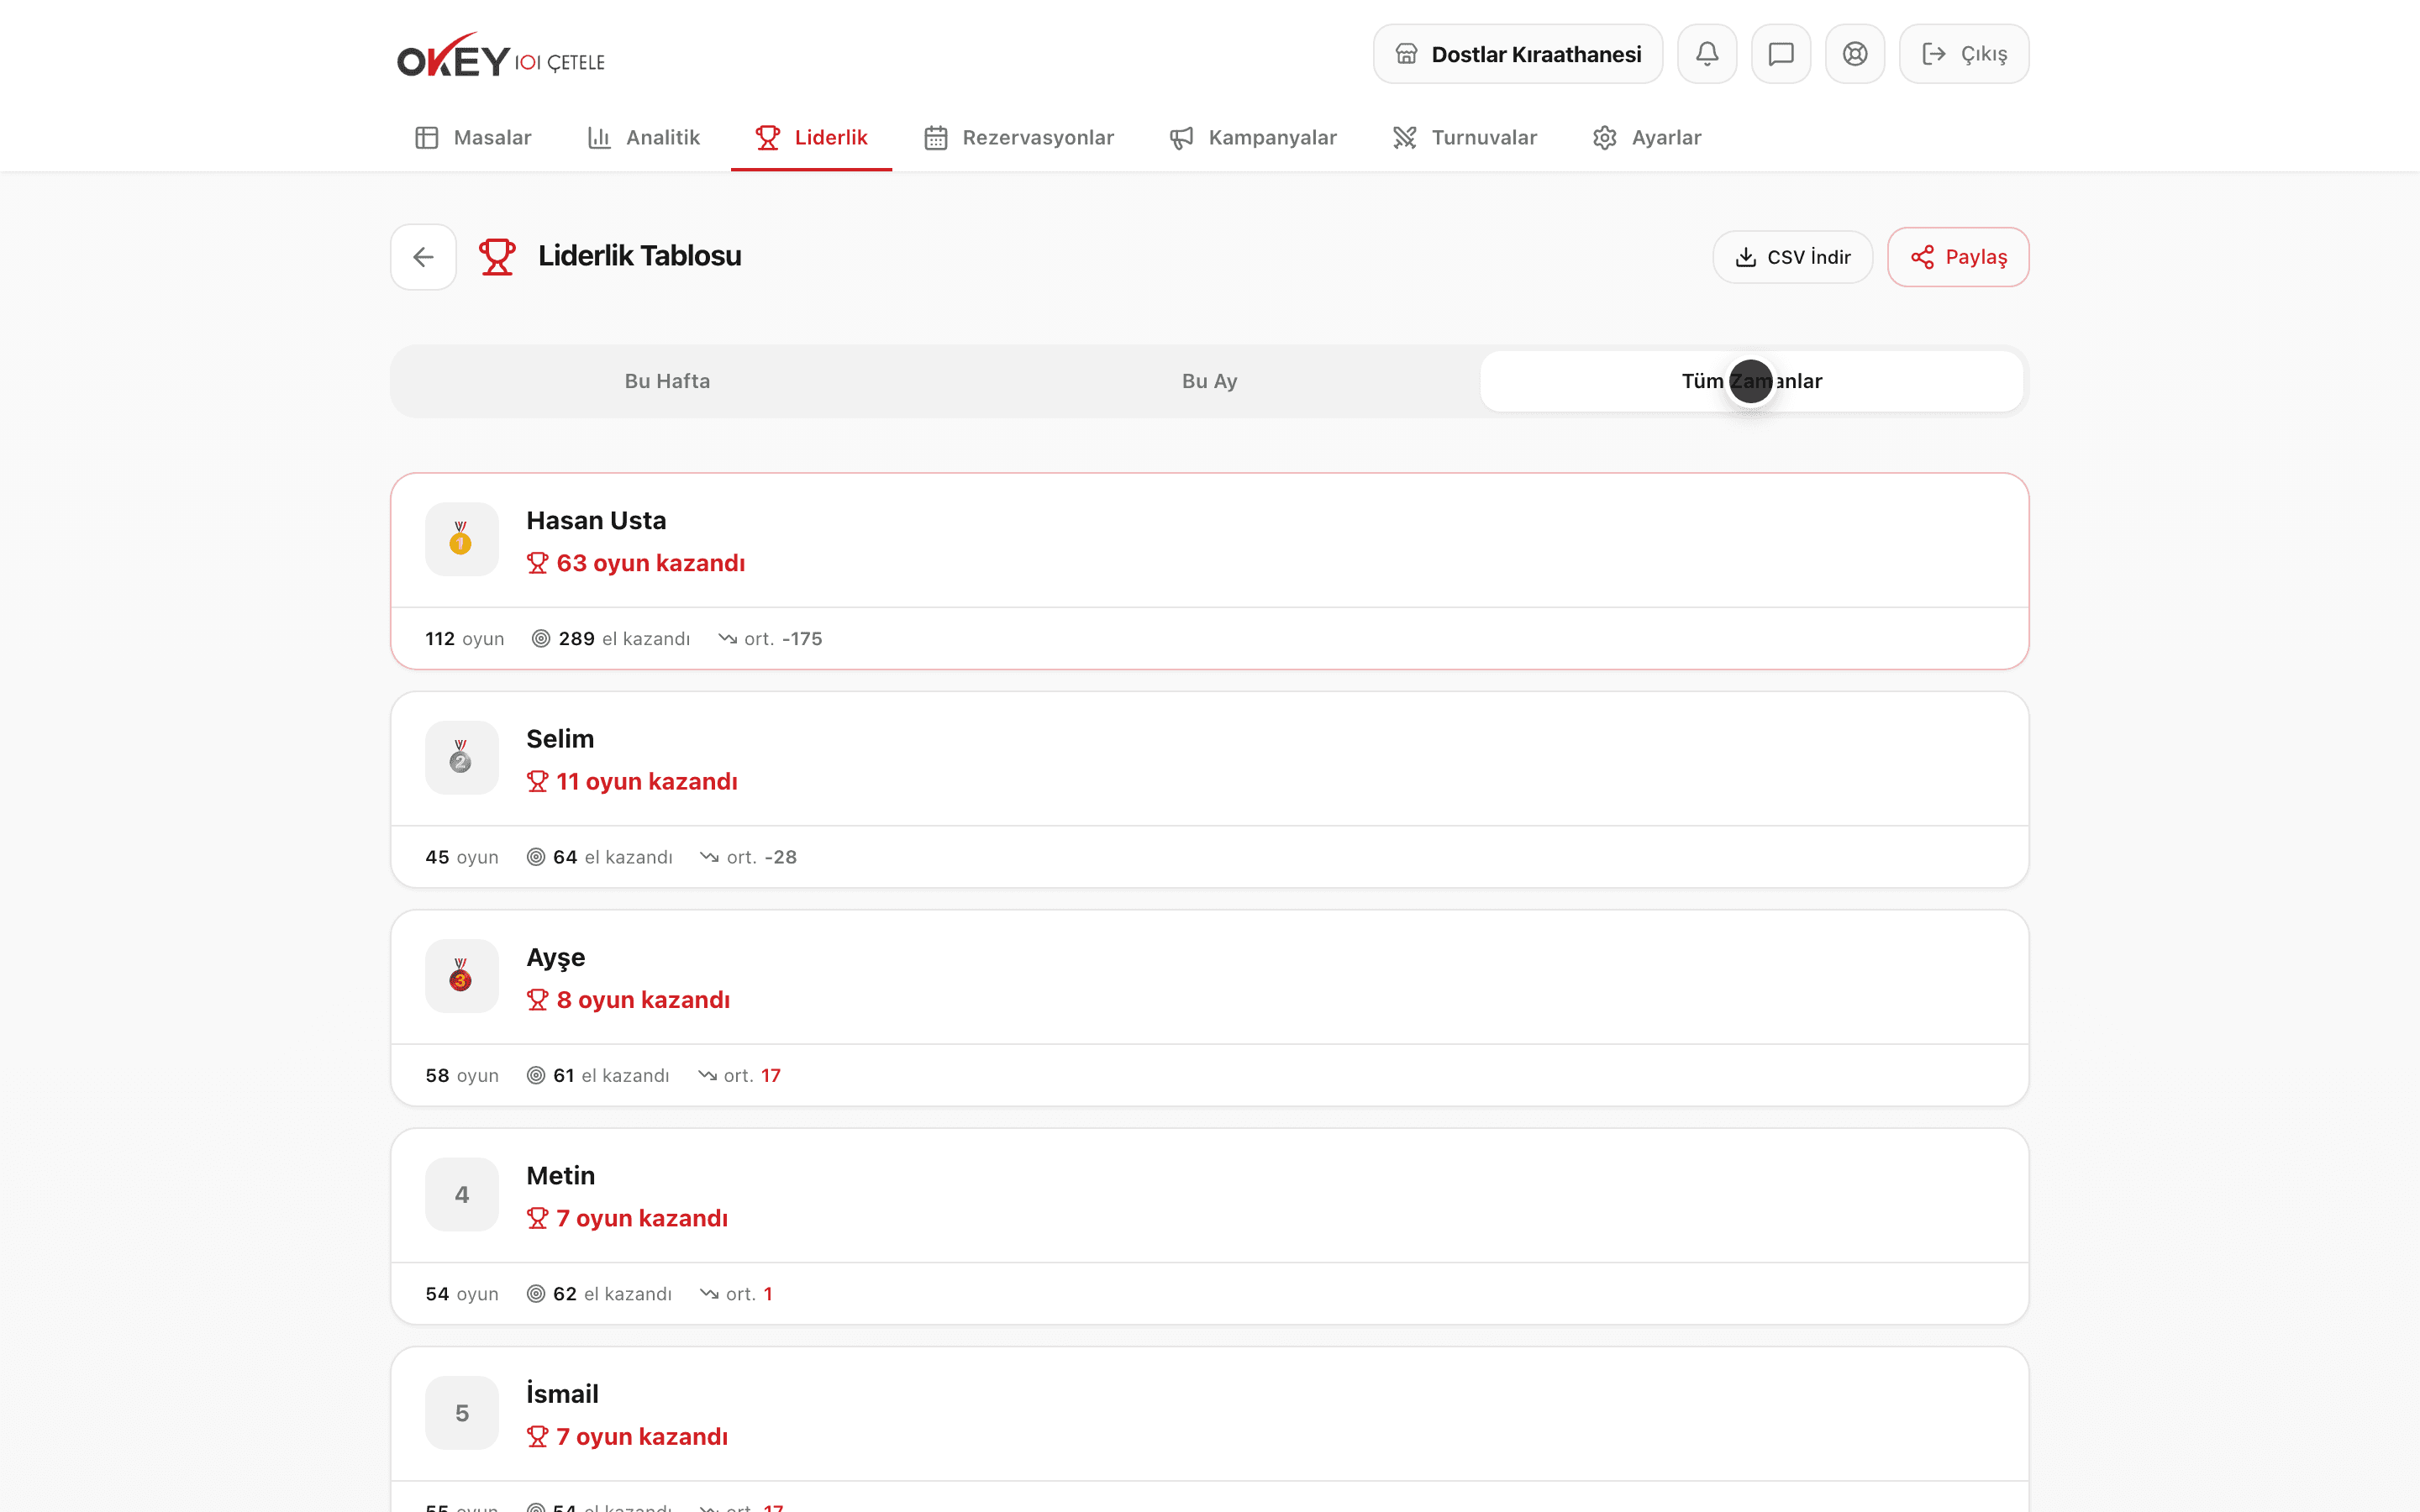
Task: Go back using the arrow button
Action: pyautogui.click(x=423, y=257)
